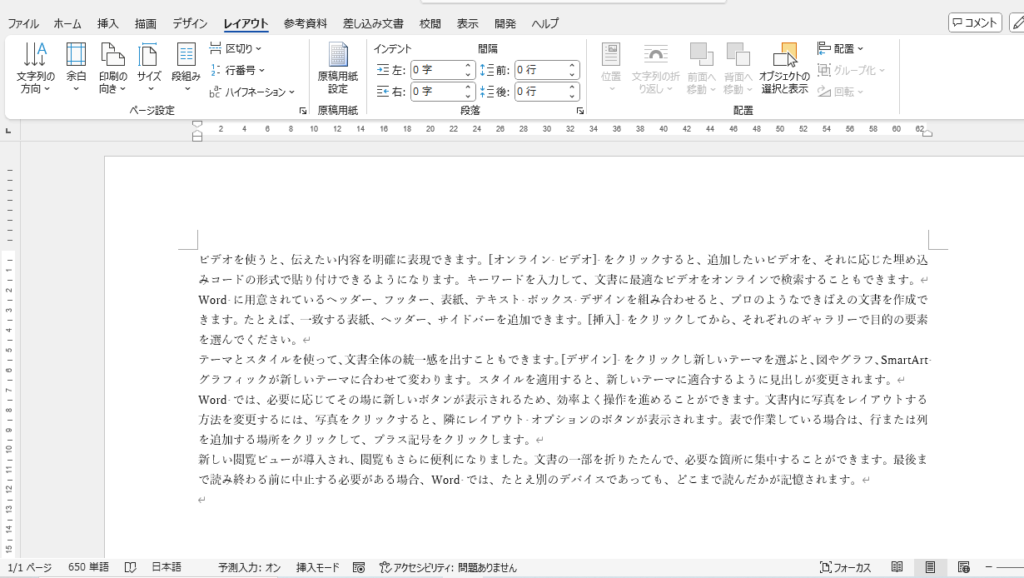The height and width of the screenshot is (578, 1024).
Task: Click 背面へ移動 send backward icon
Action: 738,55
